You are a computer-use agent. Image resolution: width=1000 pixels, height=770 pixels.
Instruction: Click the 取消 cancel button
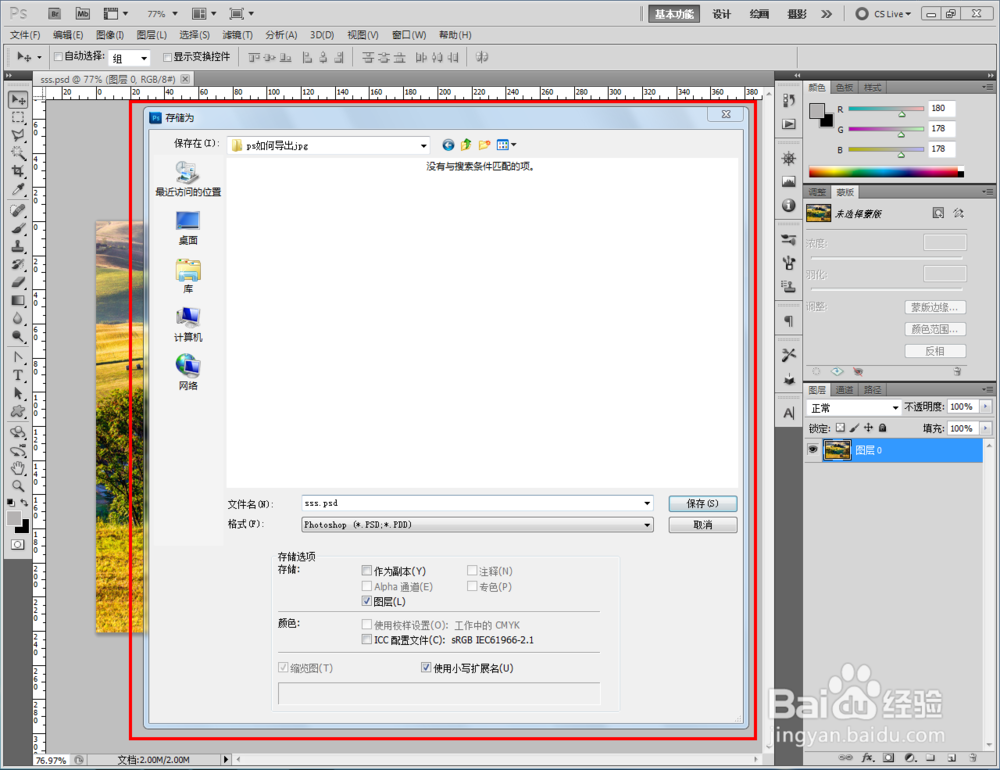pyautogui.click(x=702, y=524)
